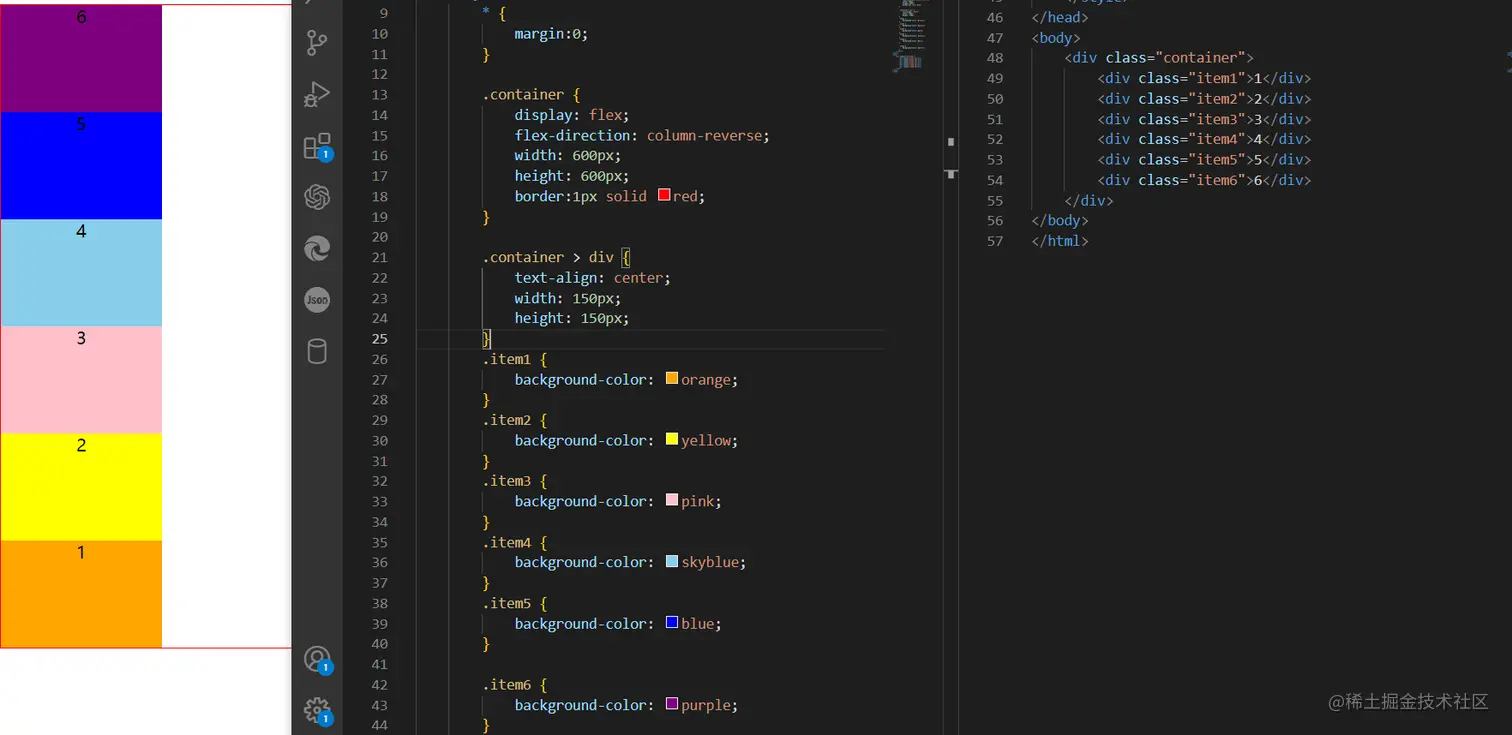Open the Manage settings gear
This screenshot has width=1512, height=735.
coord(317,710)
